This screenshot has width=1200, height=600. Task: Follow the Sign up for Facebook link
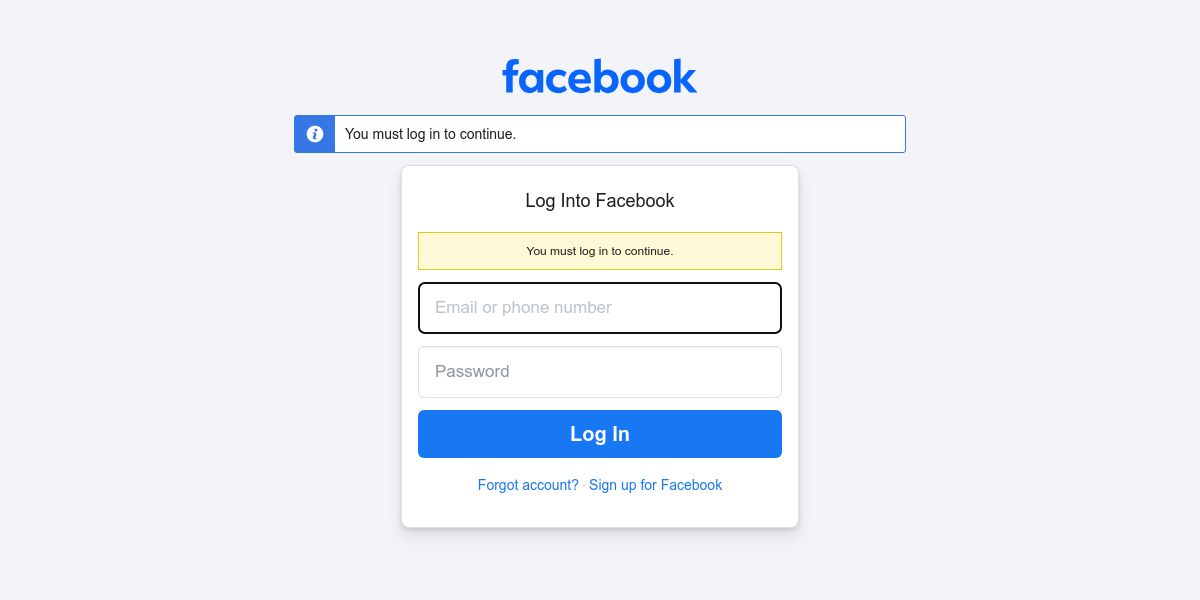point(655,485)
